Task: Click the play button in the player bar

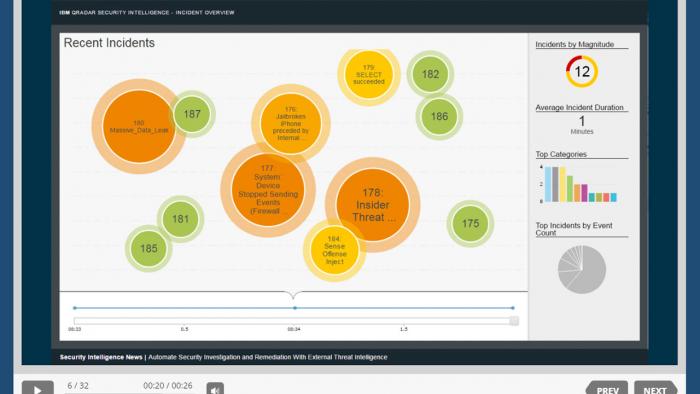Action: (x=38, y=388)
